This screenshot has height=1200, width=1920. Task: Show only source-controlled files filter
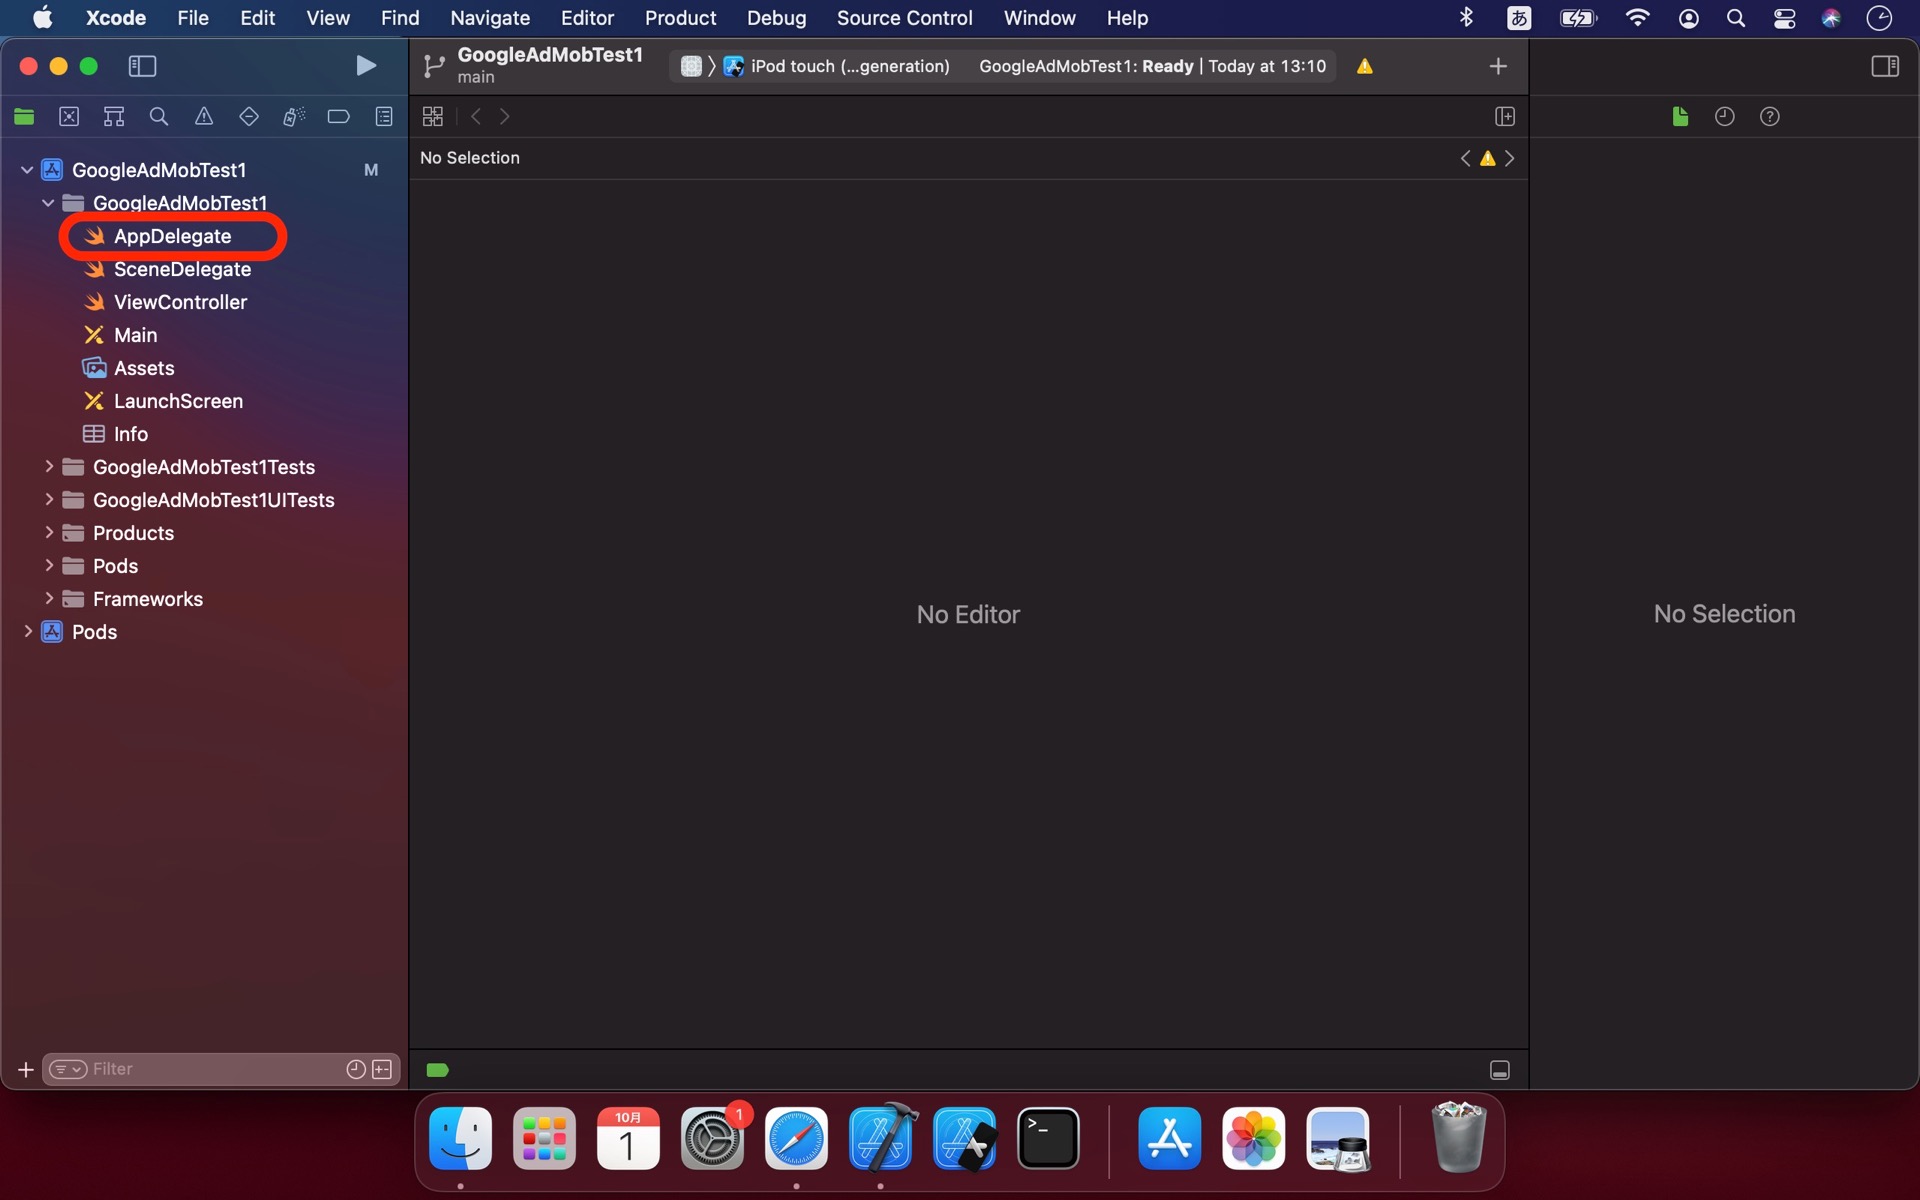point(382,1070)
